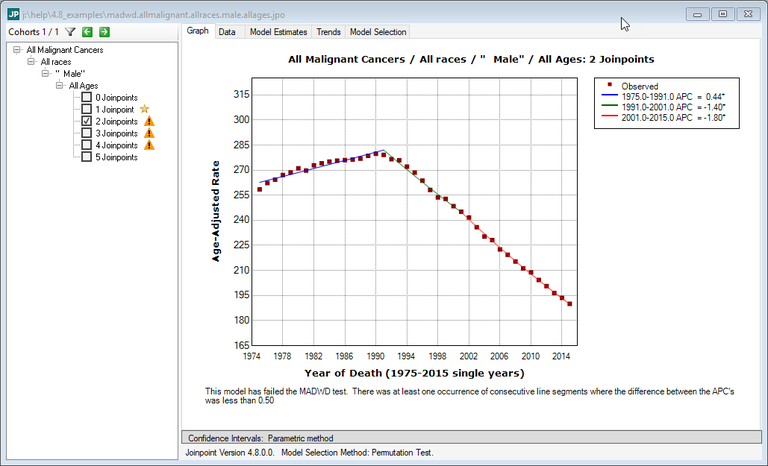The image size is (768, 466).
Task: Check the 5 Joinpoints checkbox
Action: click(x=87, y=157)
